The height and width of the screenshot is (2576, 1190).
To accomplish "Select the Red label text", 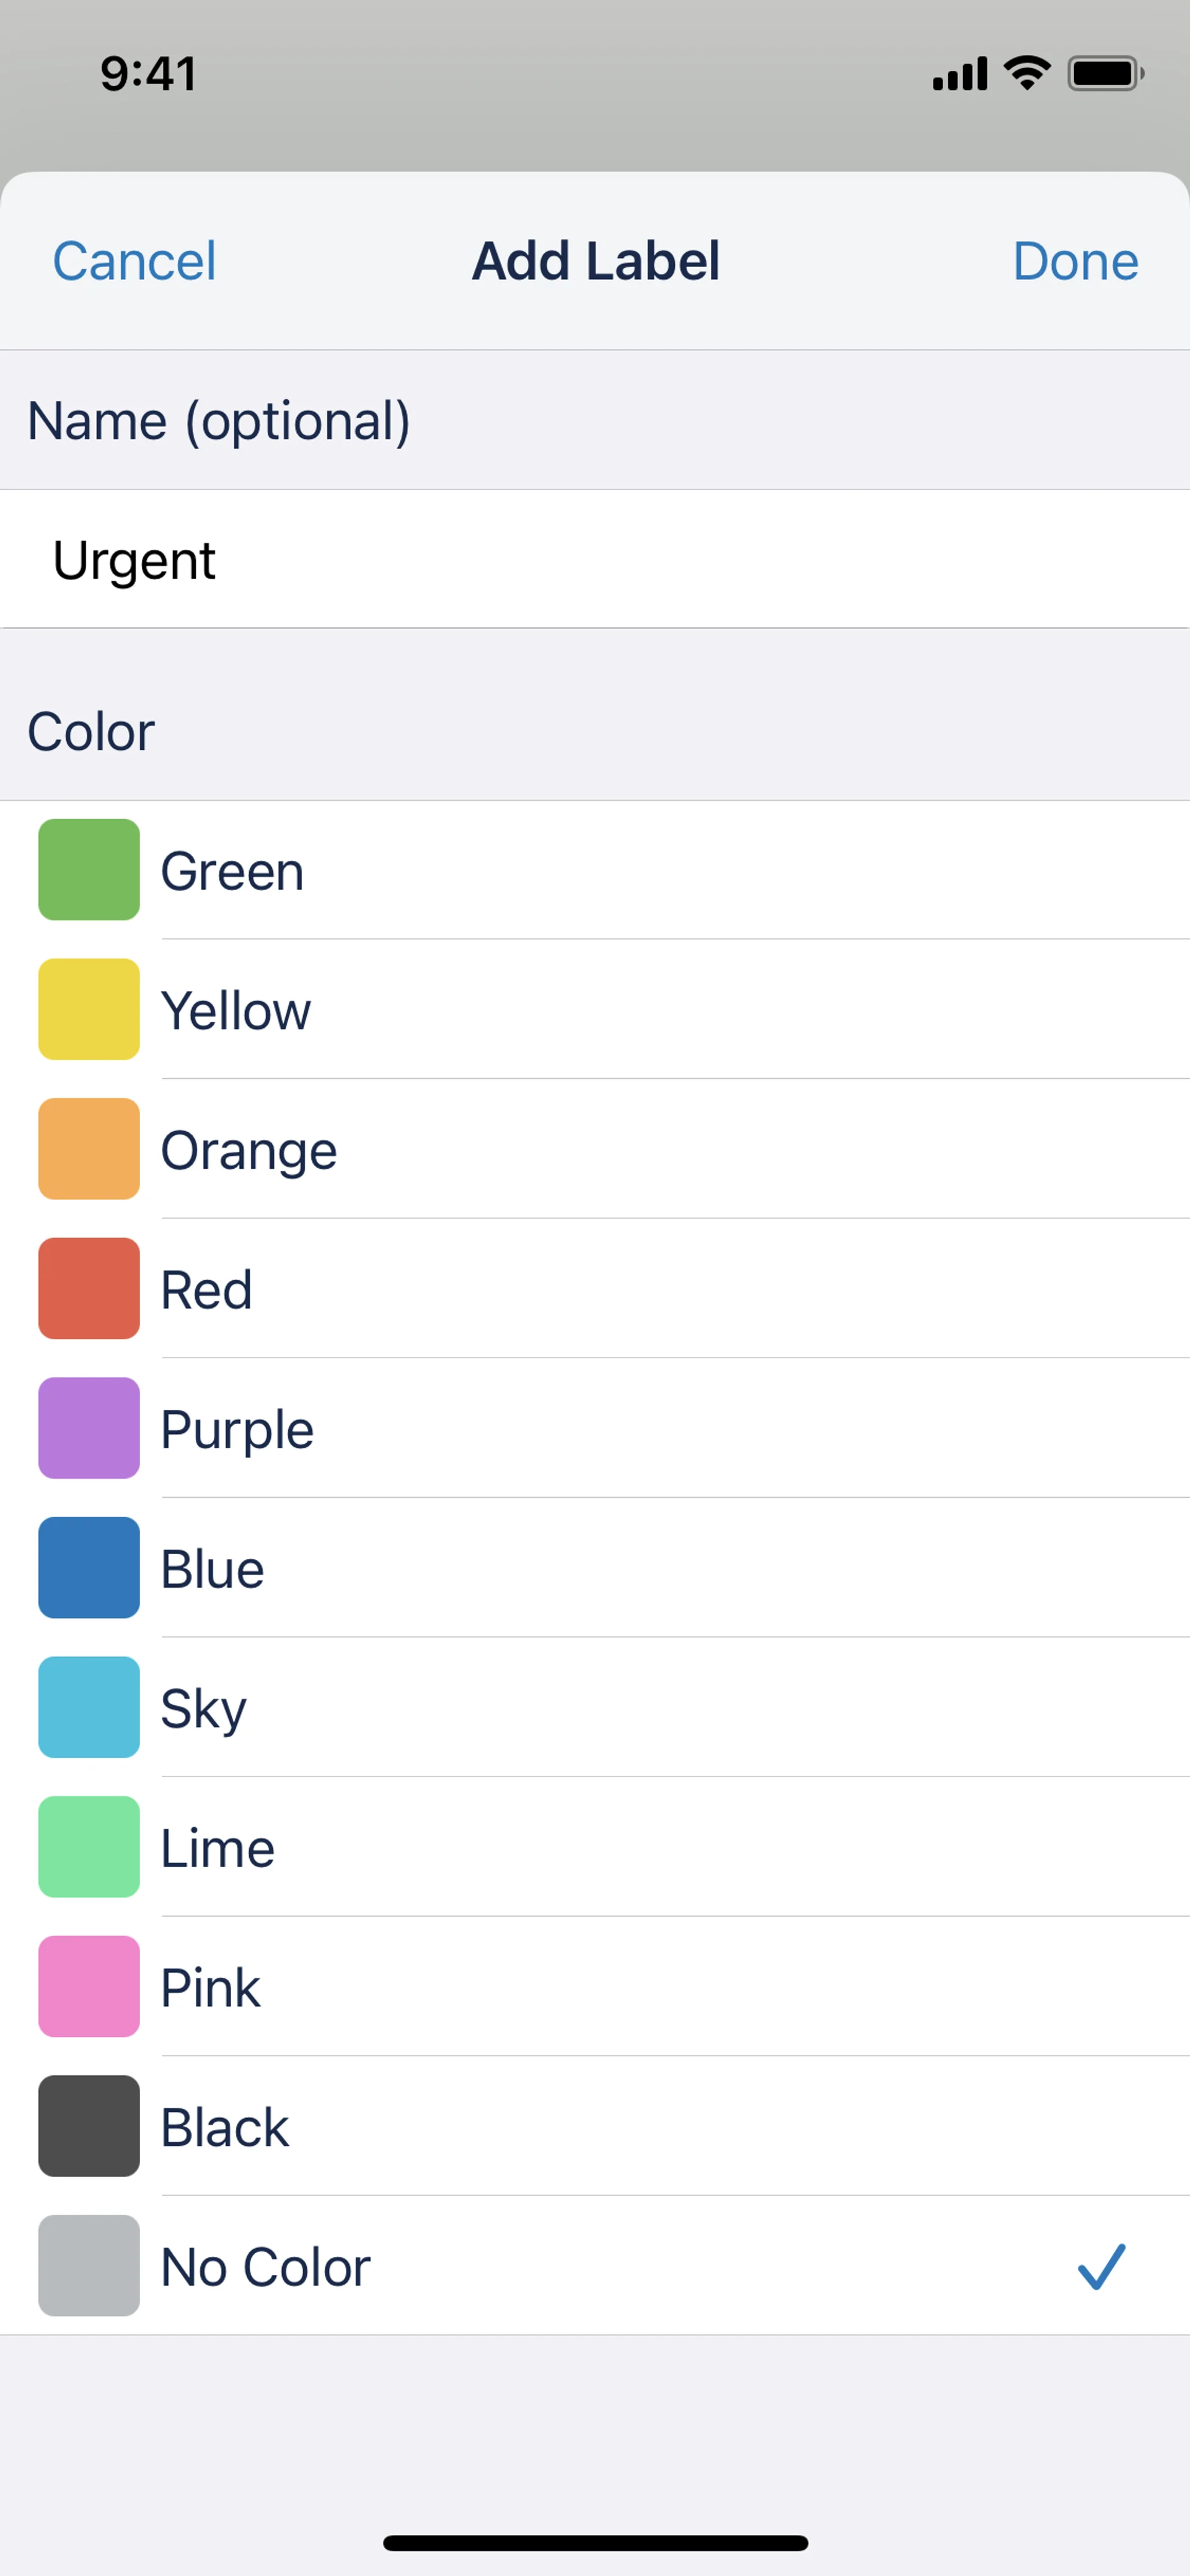I will tap(206, 1289).
